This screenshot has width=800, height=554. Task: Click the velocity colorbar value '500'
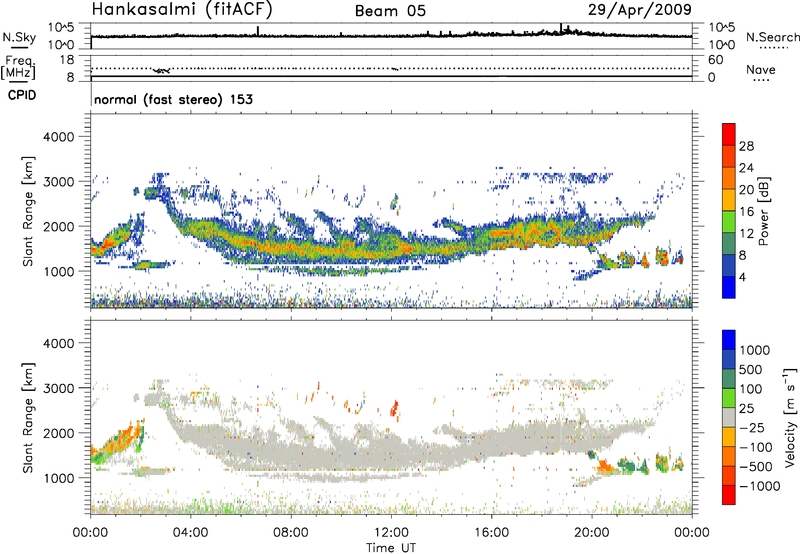click(x=753, y=369)
